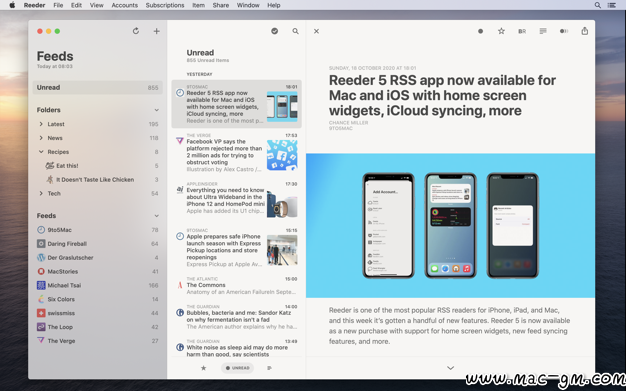Open Bionic Reading BR icon
This screenshot has width=626, height=391.
coord(522,31)
